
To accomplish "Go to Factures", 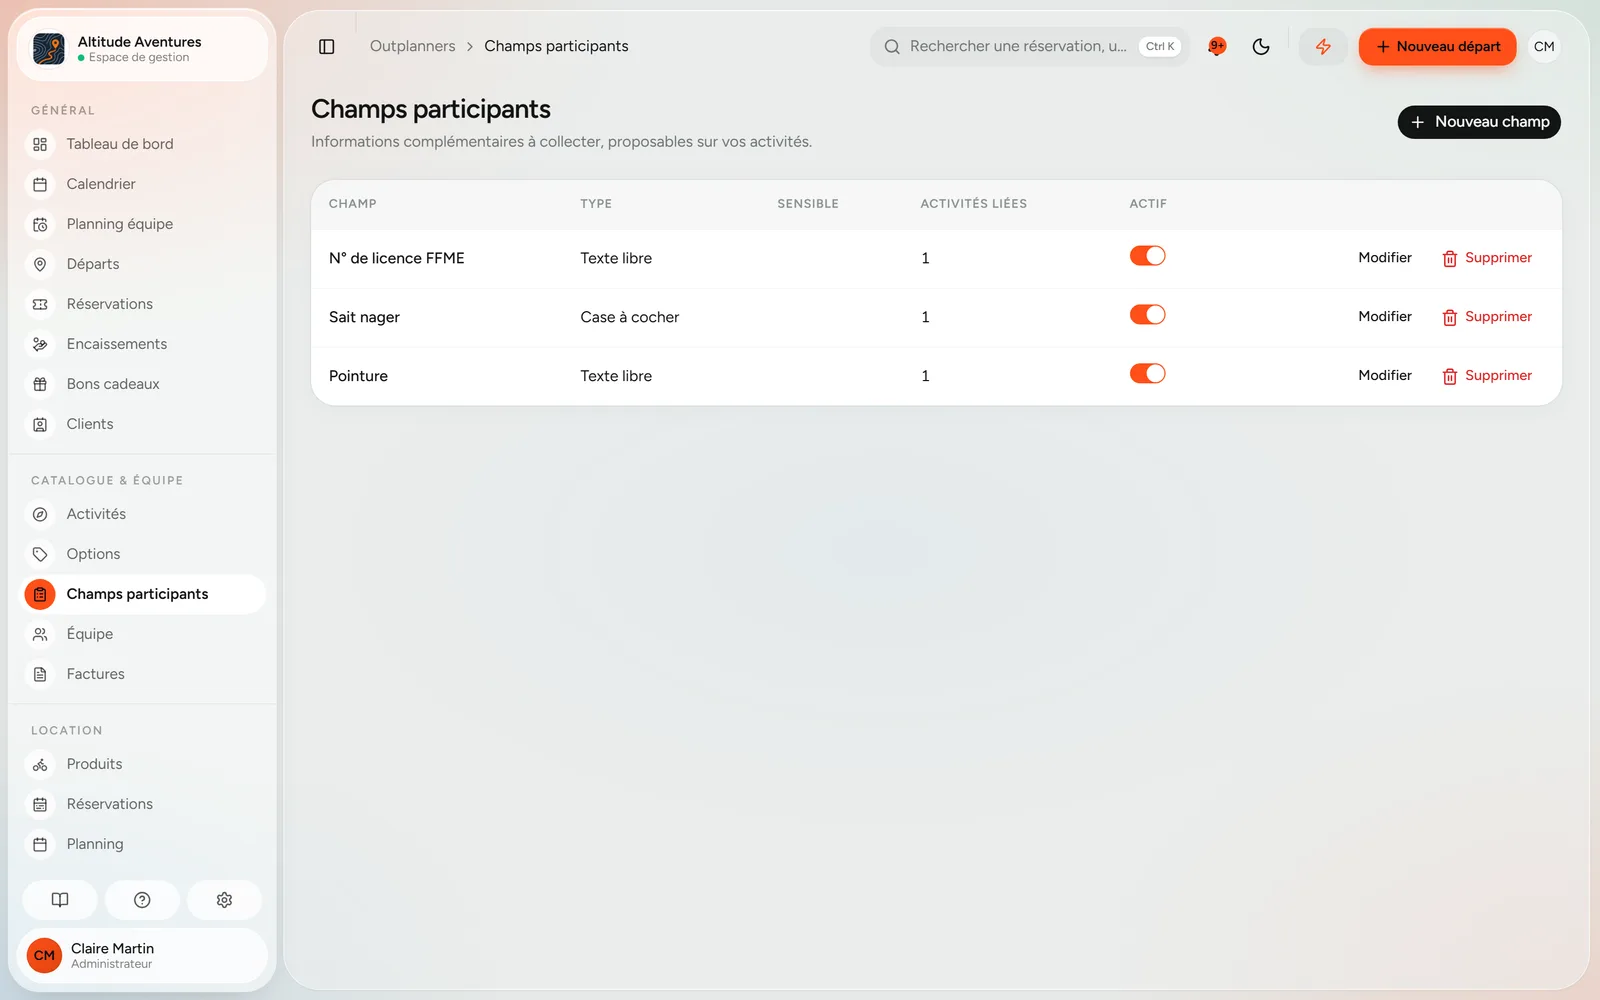I will click(144, 674).
